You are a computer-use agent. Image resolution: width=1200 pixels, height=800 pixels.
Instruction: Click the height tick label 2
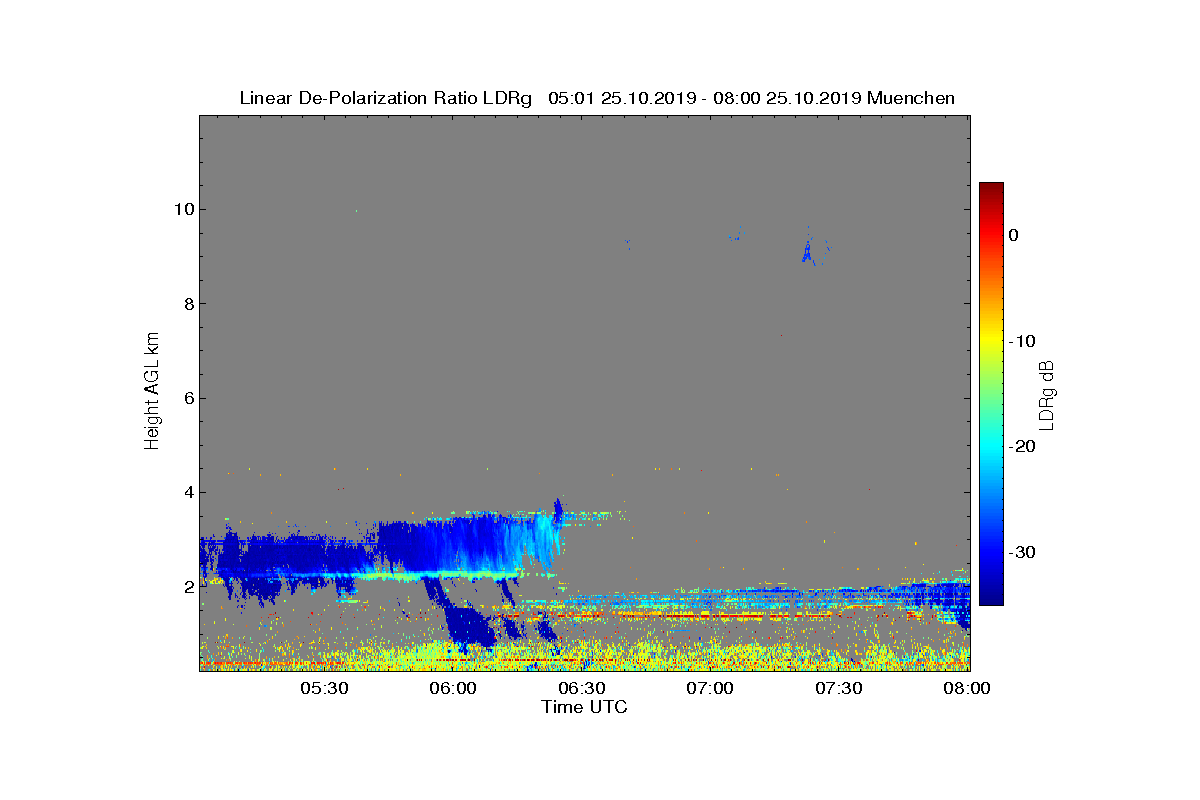pos(187,587)
